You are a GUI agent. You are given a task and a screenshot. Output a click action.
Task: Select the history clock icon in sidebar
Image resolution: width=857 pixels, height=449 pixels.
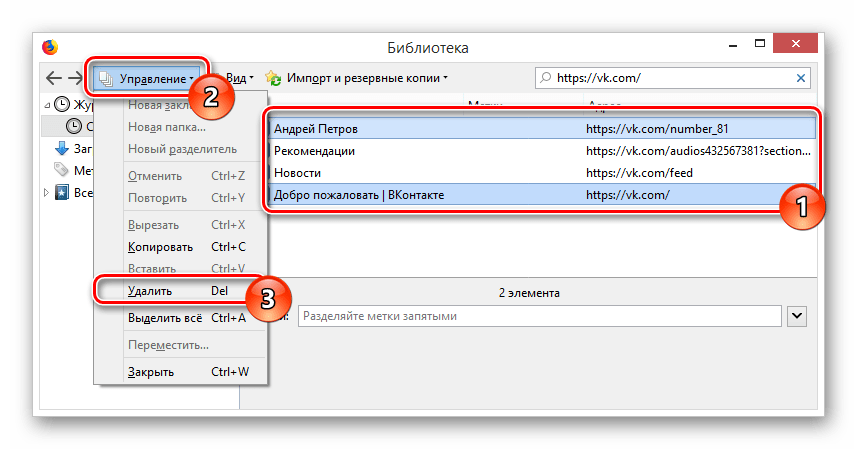(x=62, y=104)
